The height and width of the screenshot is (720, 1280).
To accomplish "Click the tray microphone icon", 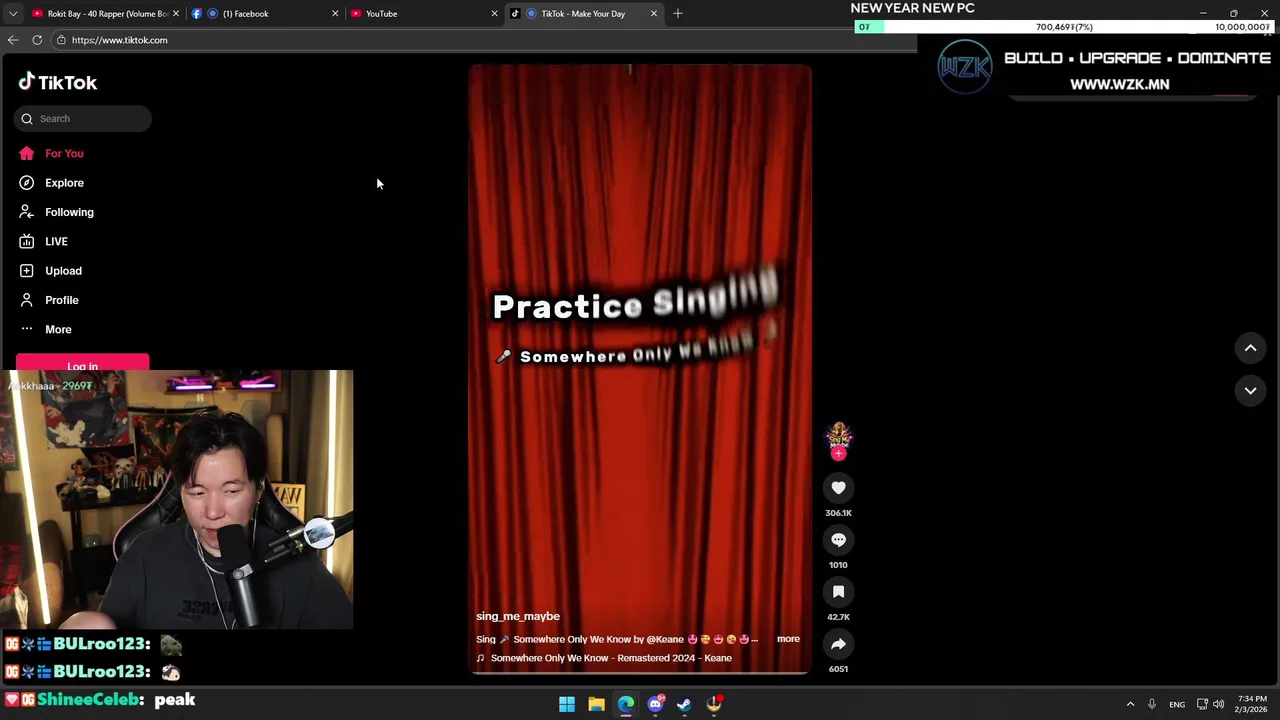I will click(1152, 704).
